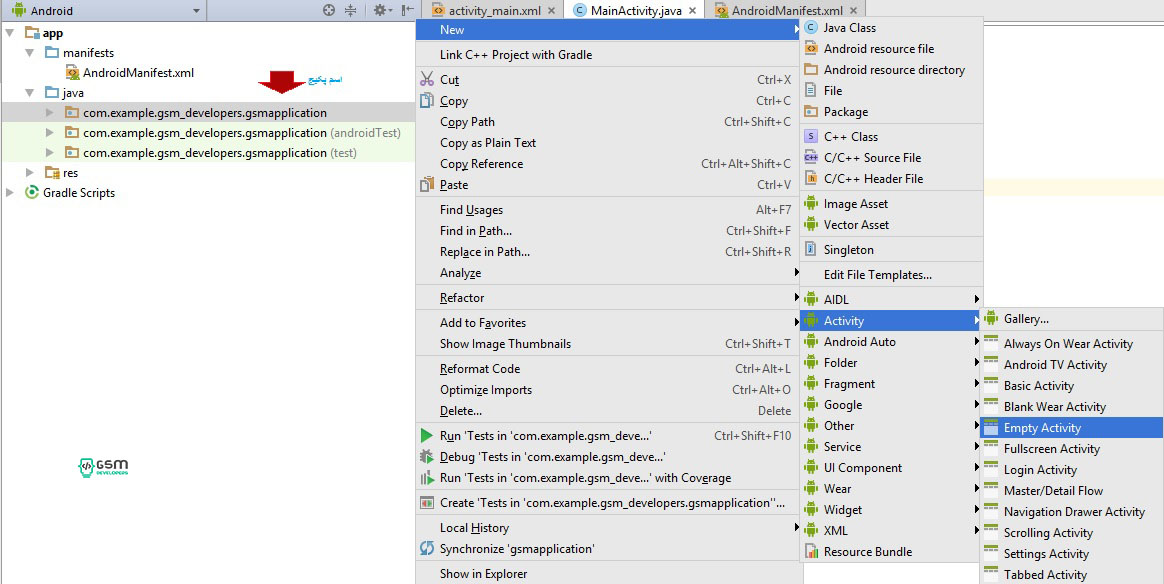Choose Edit File Templates...
Screen dimensions: 1164x584
click(891, 275)
